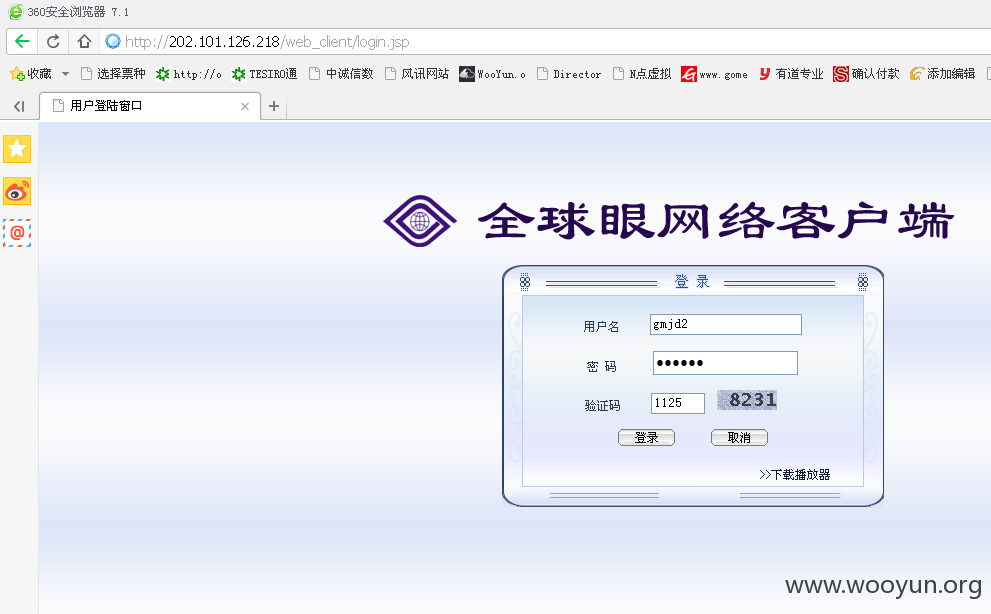Open the @ mail sidebar icon

click(x=17, y=233)
